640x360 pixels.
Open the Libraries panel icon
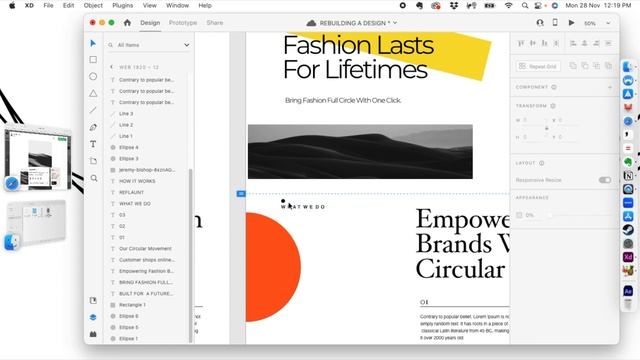pos(93,300)
